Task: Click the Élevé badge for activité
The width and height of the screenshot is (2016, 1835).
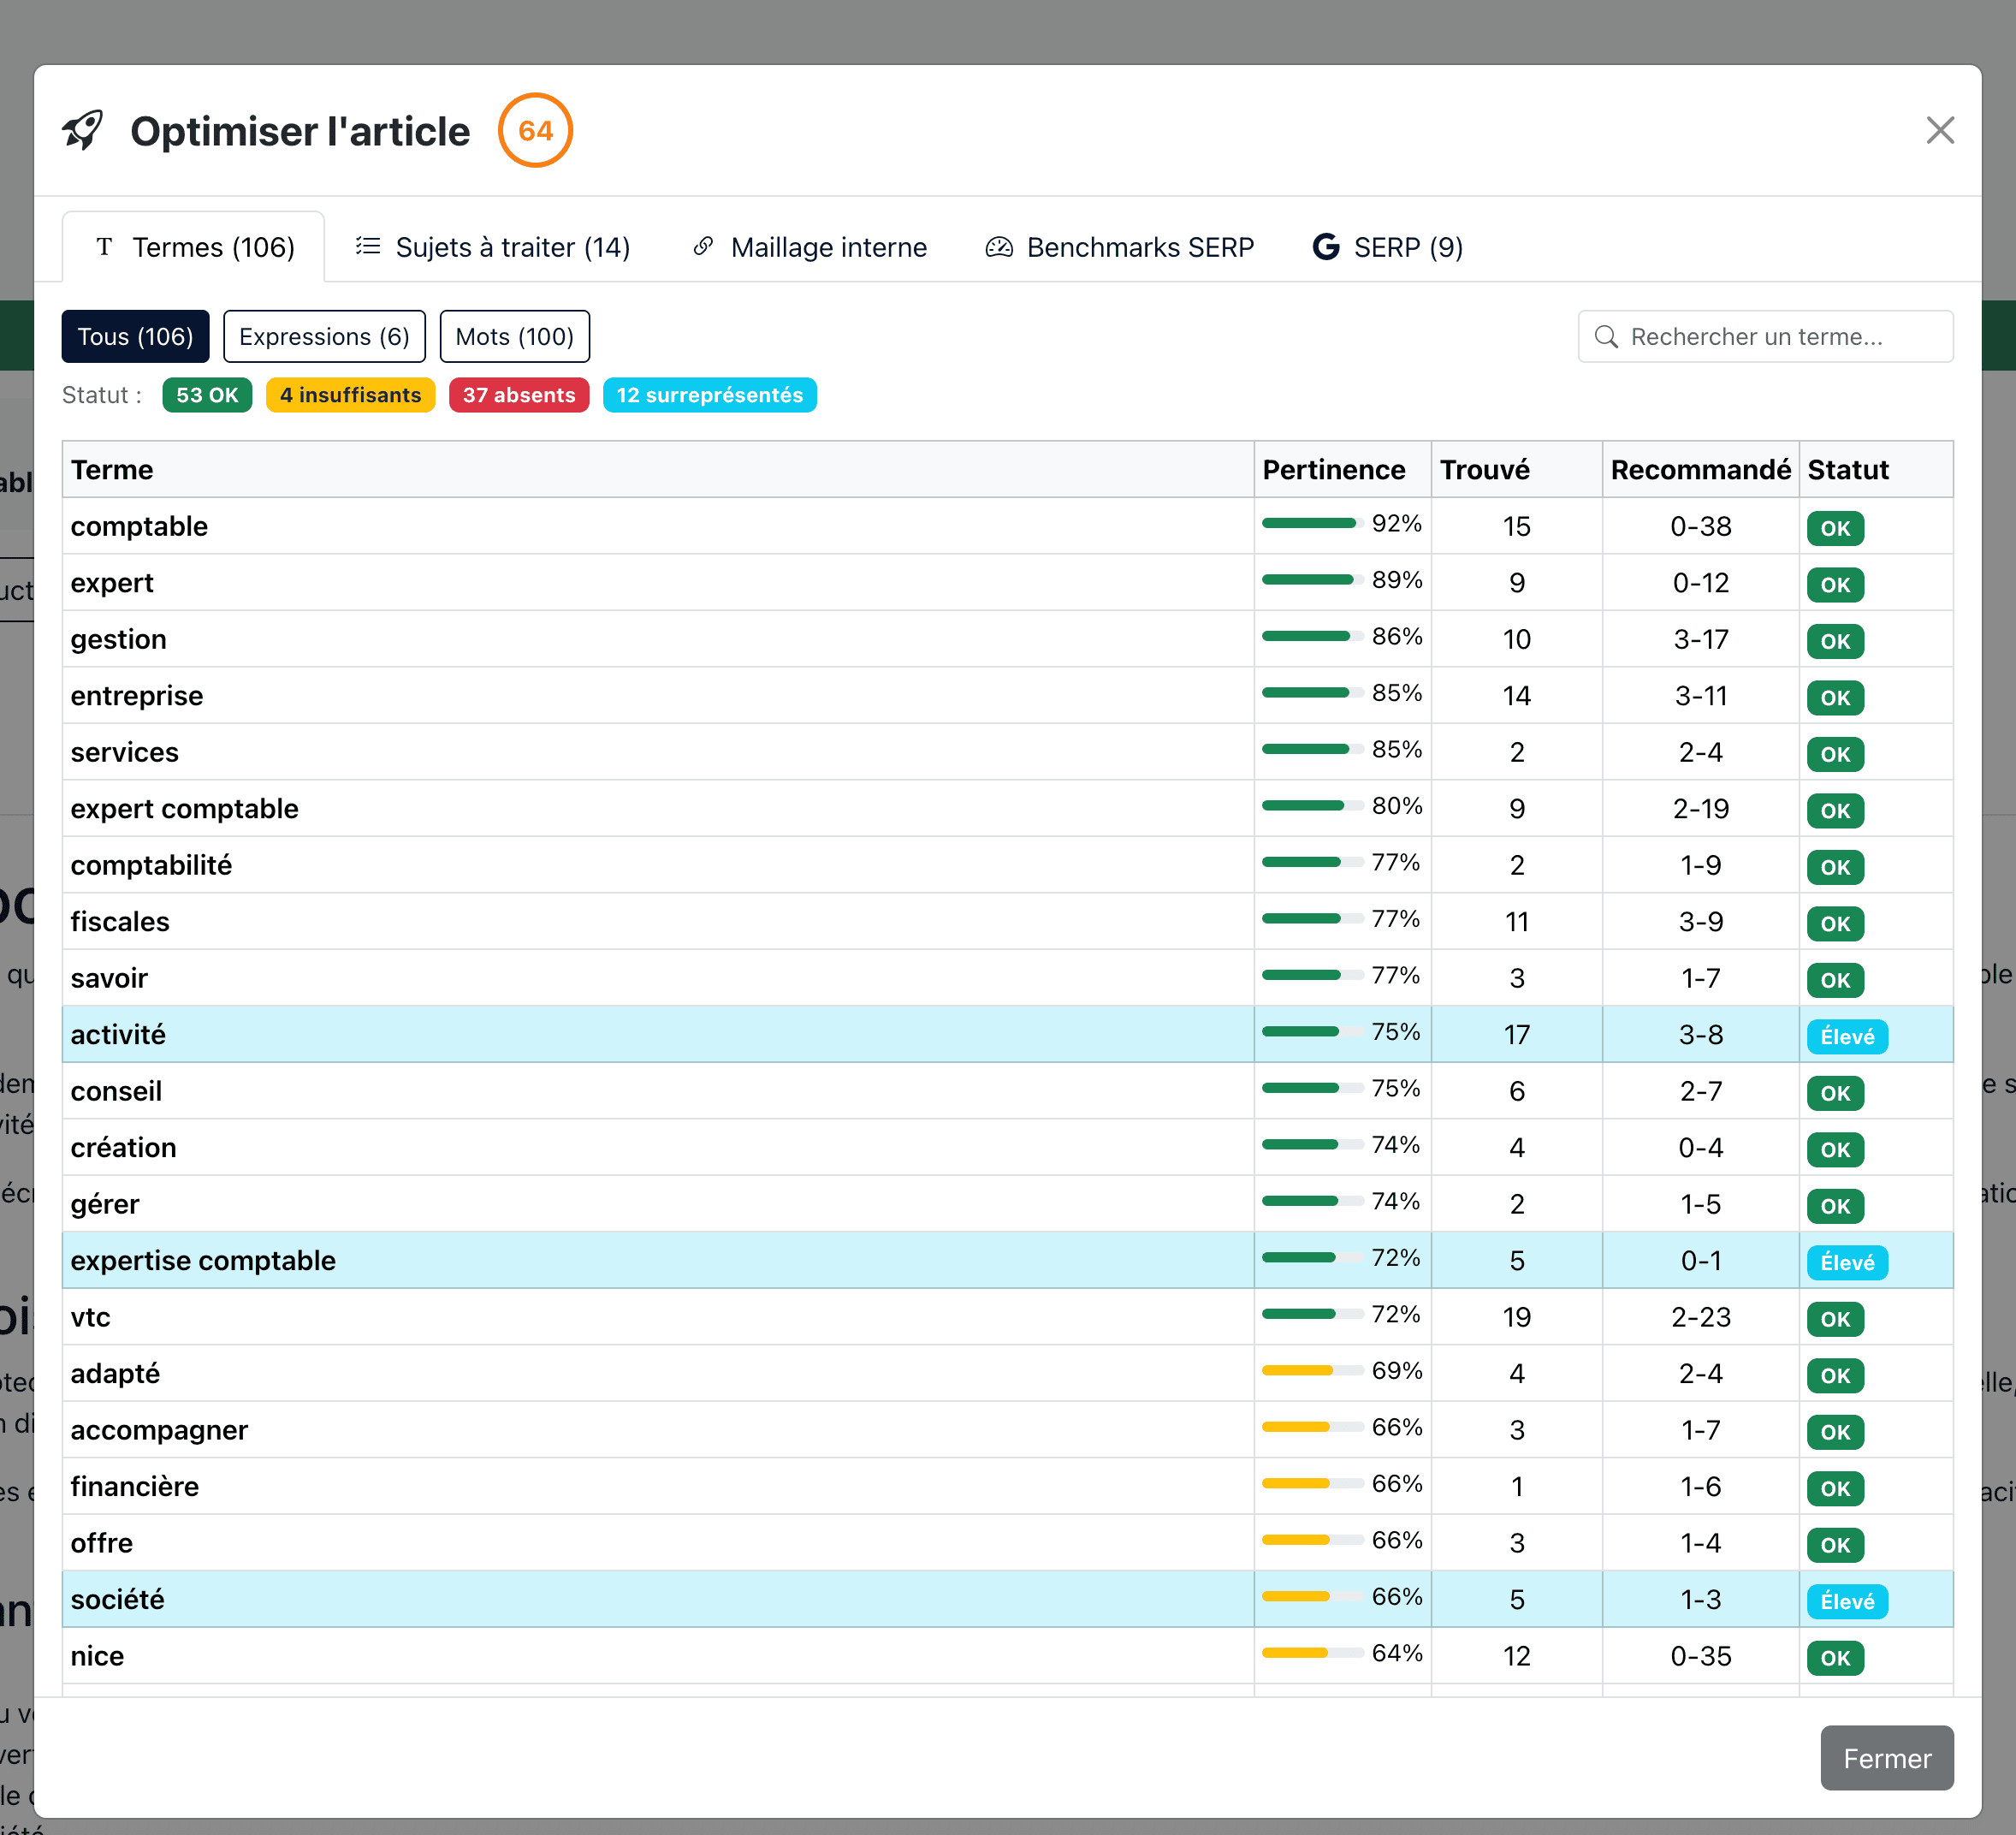Action: [x=1846, y=1037]
